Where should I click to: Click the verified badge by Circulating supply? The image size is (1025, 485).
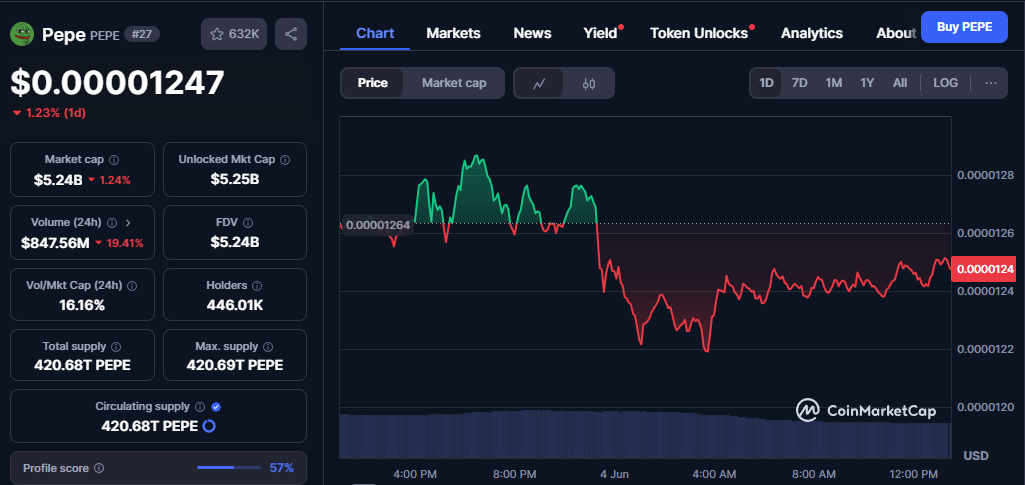(216, 407)
